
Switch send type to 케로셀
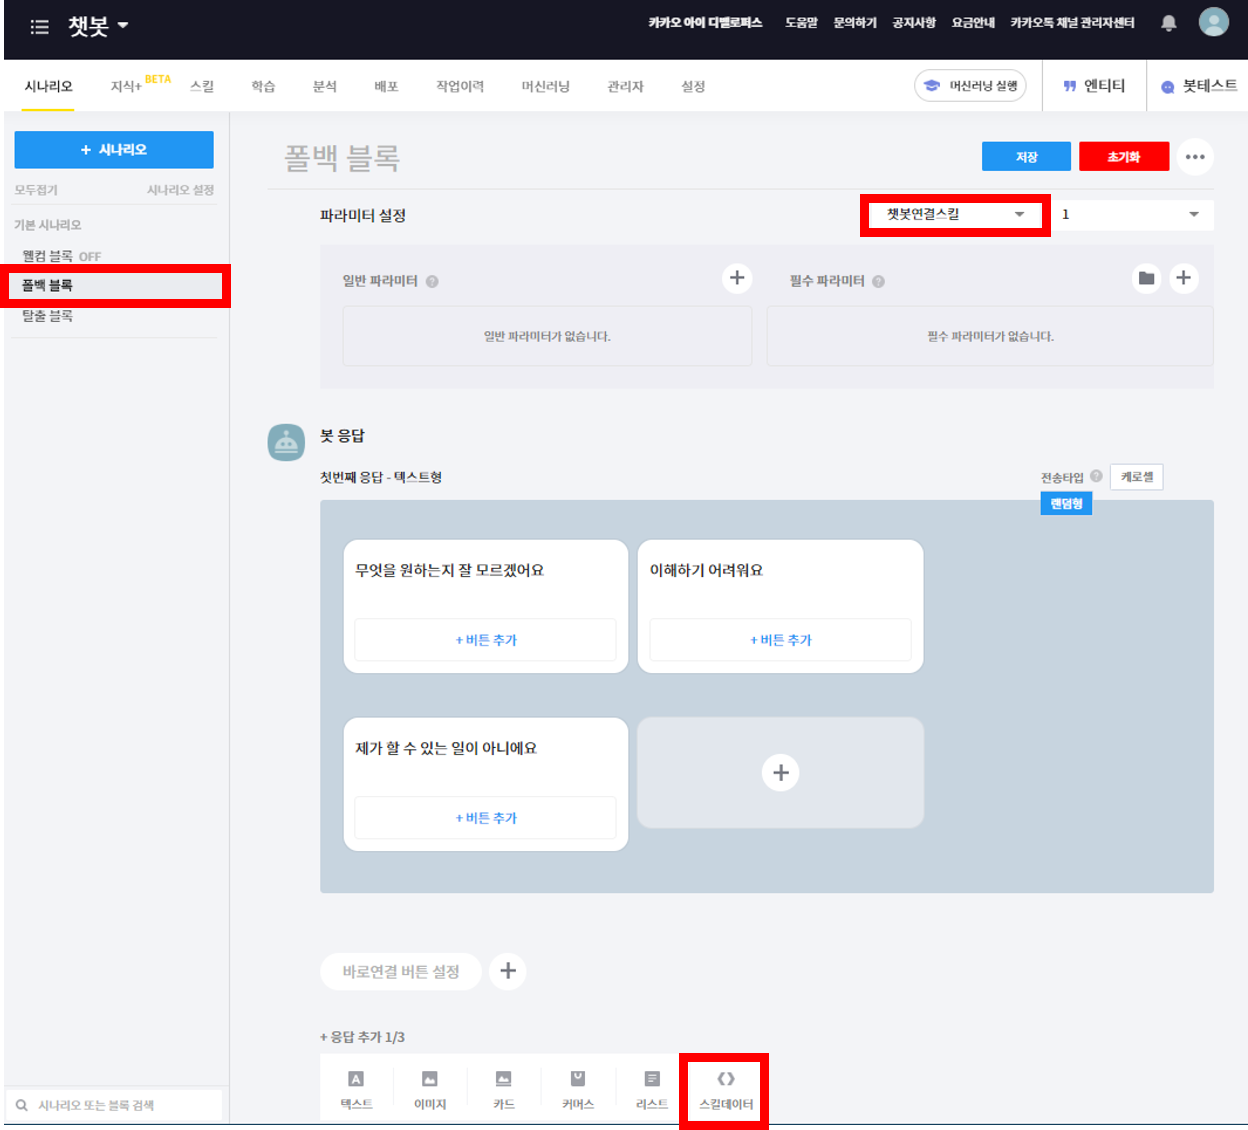(1136, 477)
